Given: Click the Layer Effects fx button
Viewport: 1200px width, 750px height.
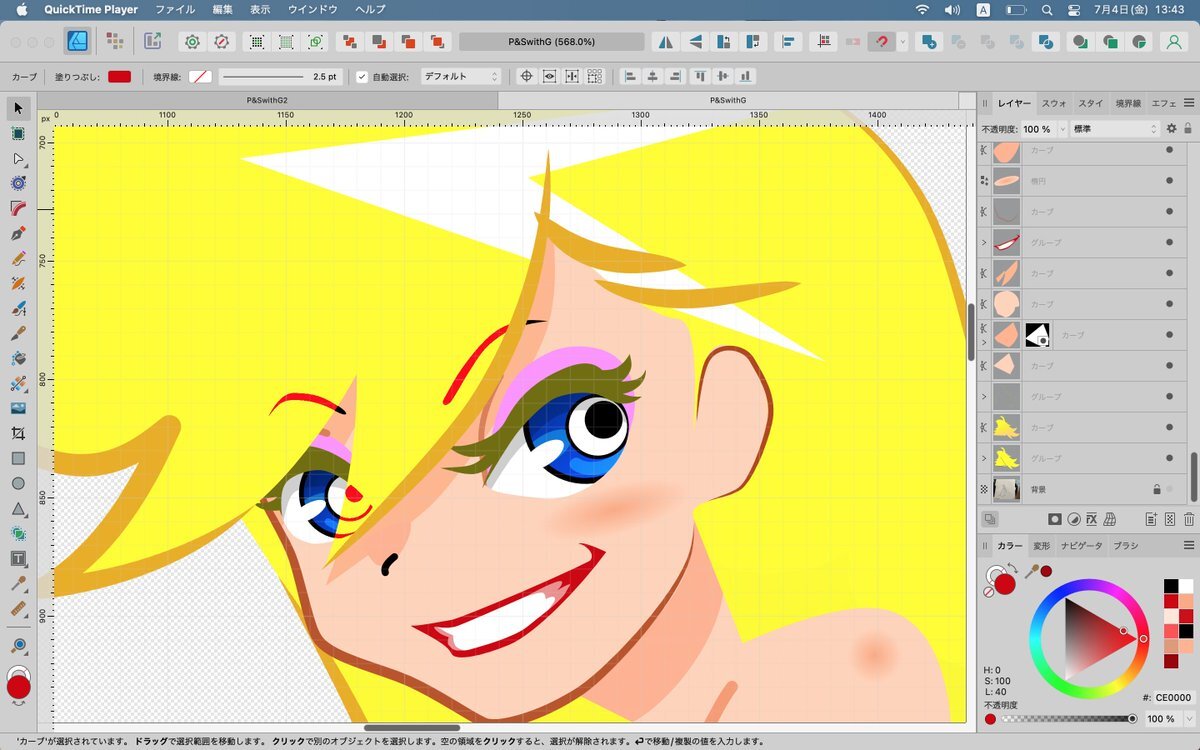Looking at the screenshot, I should [1092, 519].
